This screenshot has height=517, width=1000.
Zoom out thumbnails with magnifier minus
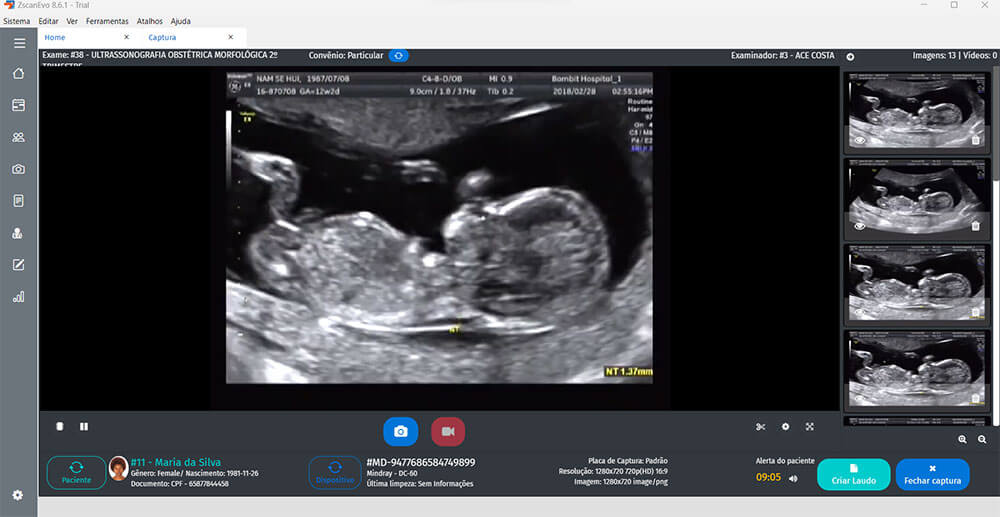[982, 439]
